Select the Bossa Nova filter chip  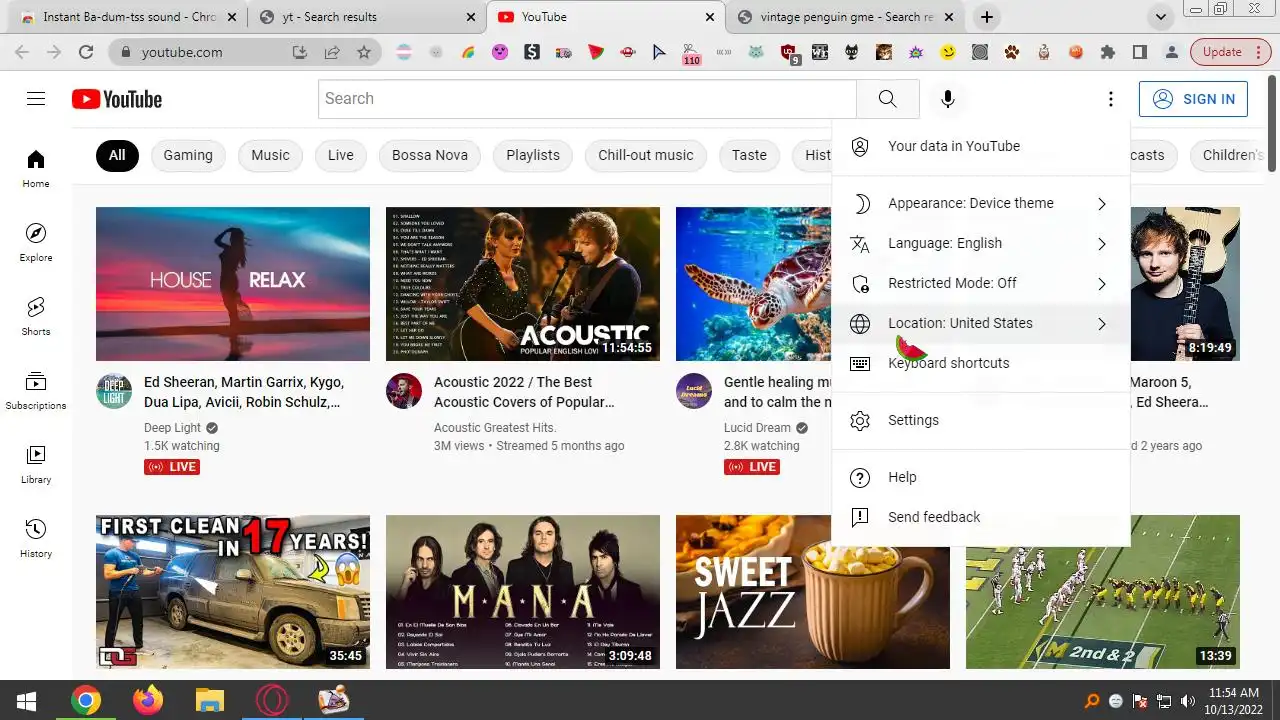(430, 155)
